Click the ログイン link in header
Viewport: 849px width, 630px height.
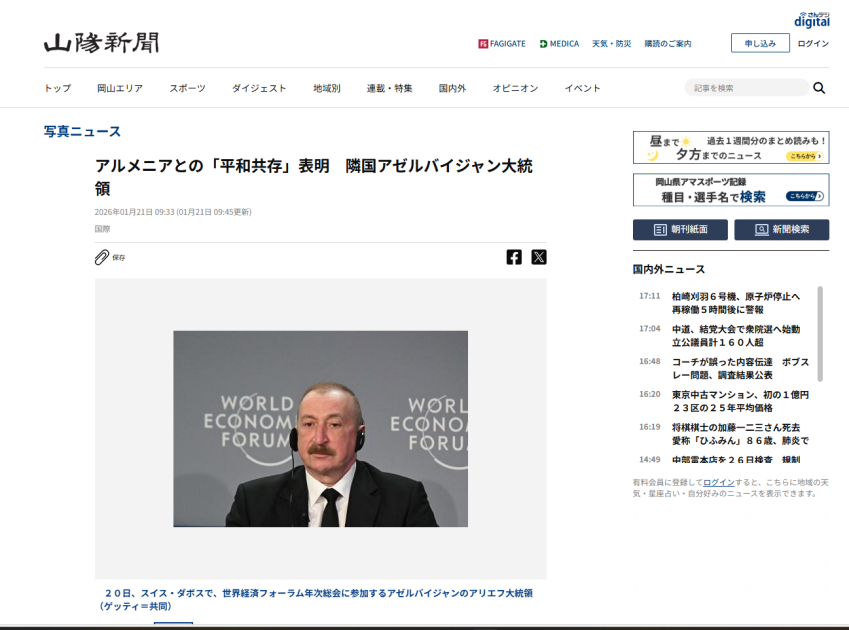pyautogui.click(x=813, y=44)
